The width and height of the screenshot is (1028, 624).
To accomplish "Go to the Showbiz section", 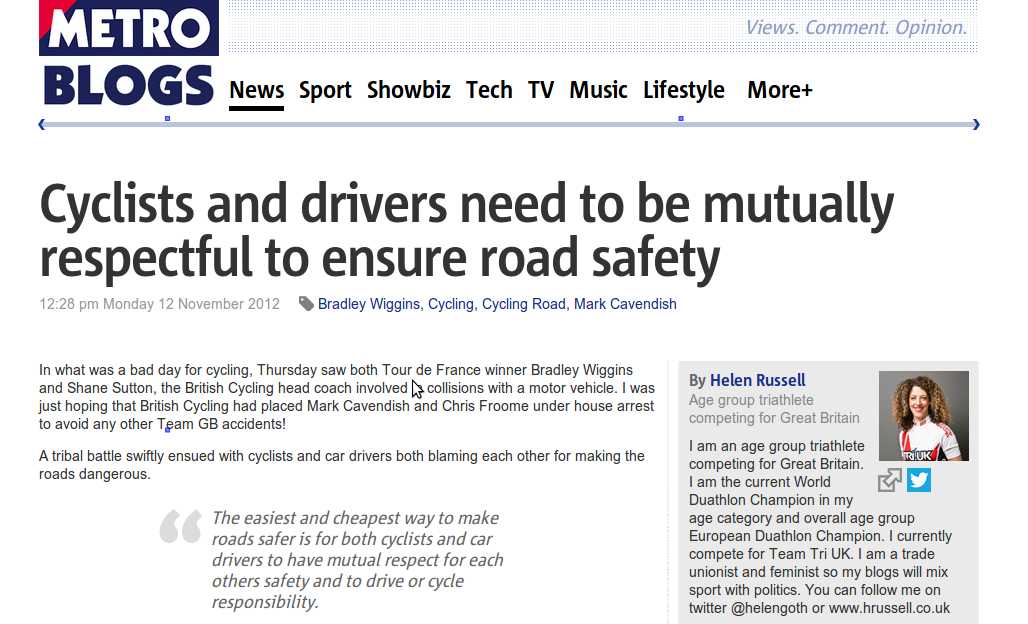I will coord(408,90).
